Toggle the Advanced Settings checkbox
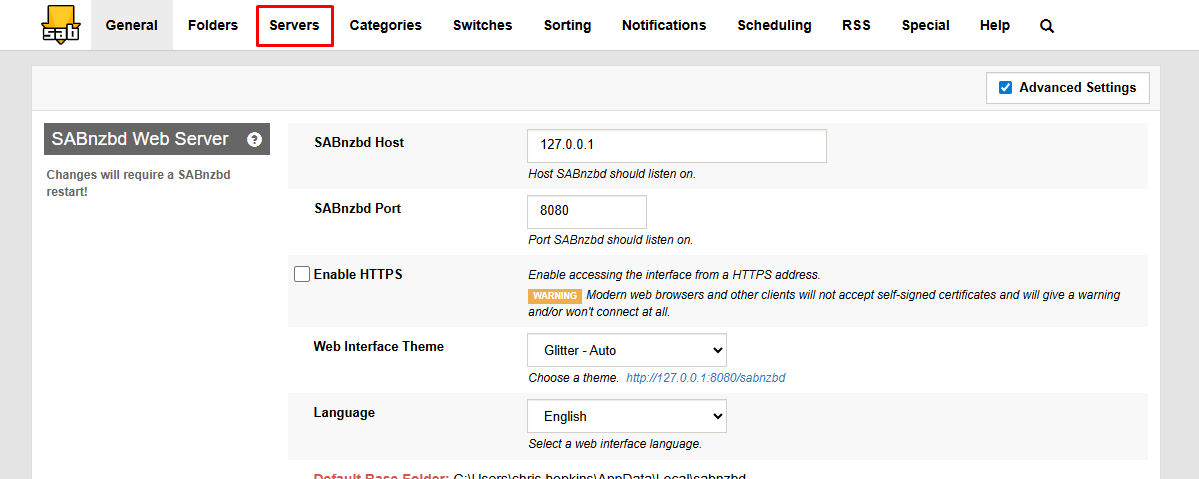Image resolution: width=1199 pixels, height=479 pixels. pyautogui.click(x=1006, y=88)
